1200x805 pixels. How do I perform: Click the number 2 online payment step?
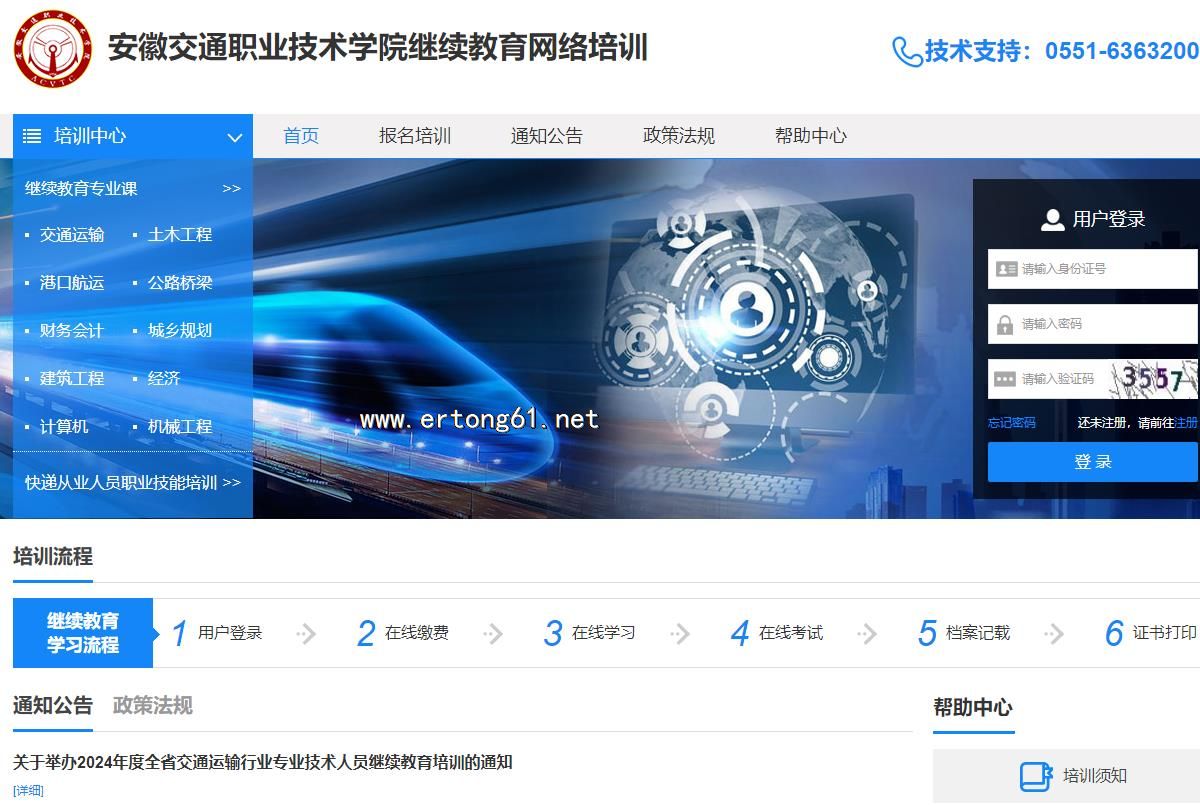pyautogui.click(x=366, y=633)
